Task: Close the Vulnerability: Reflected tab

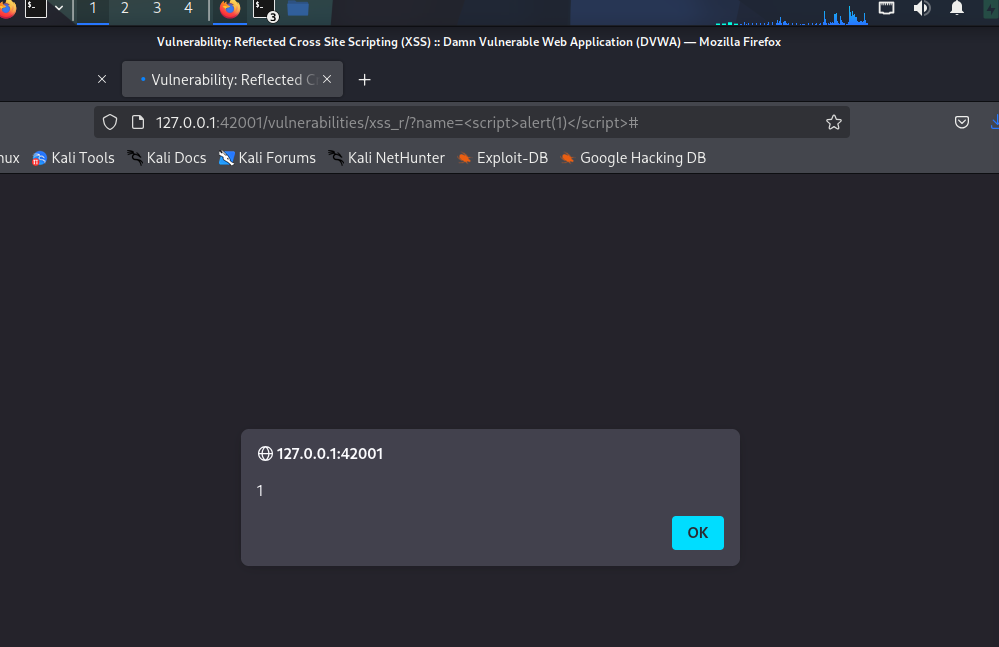Action: (x=327, y=80)
